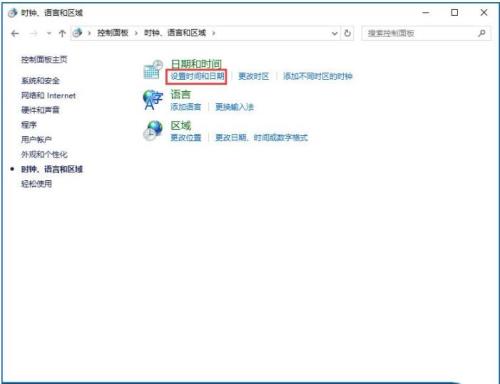
Task: Click the Date and Time calendar clock icon
Action: coord(153,70)
